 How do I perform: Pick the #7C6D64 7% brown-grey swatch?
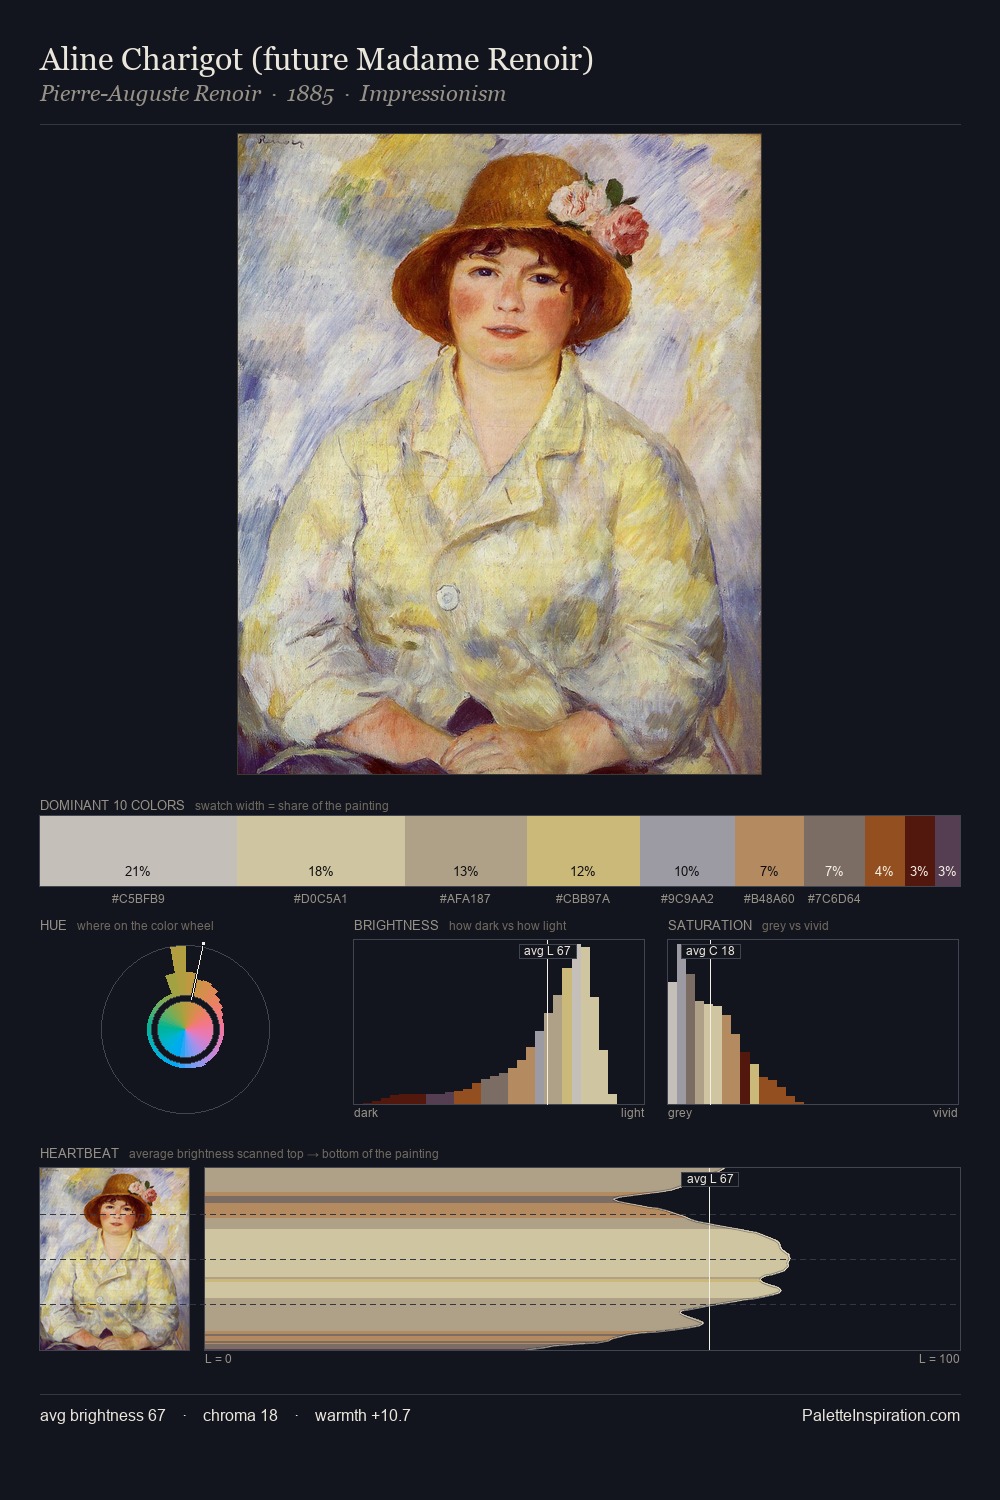834,851
